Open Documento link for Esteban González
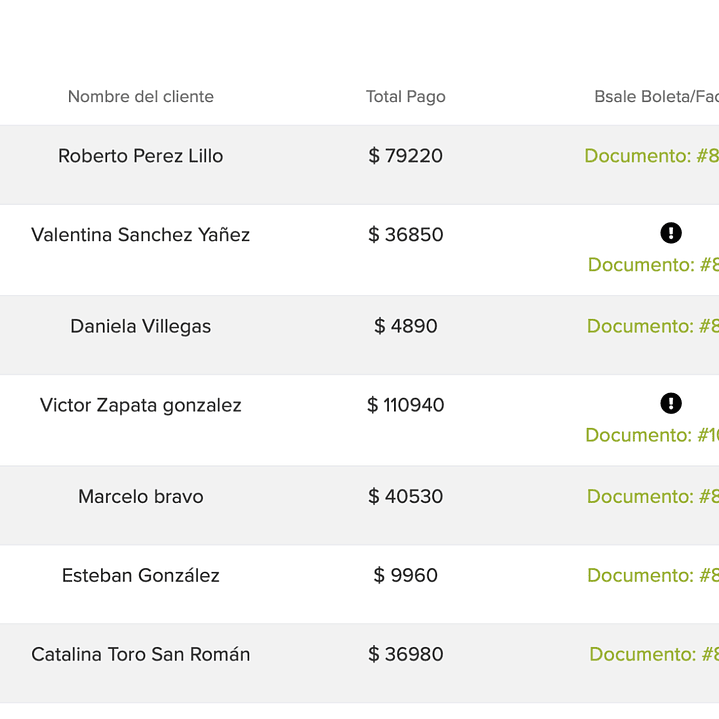Image resolution: width=719 pixels, height=719 pixels. coord(652,575)
